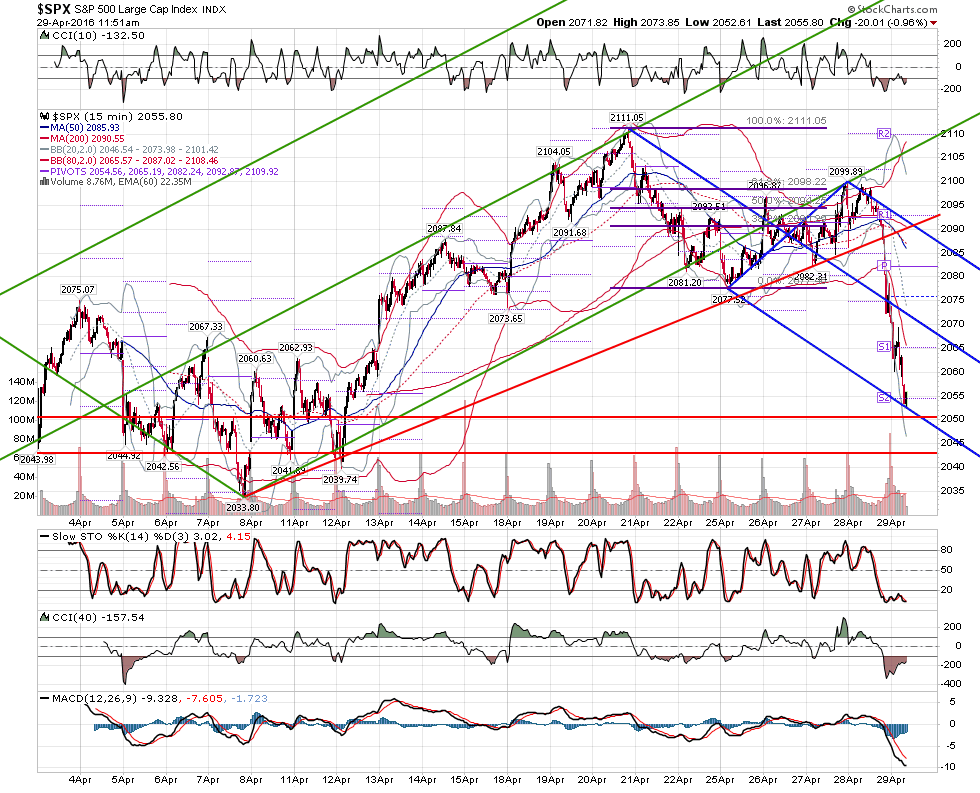Click the black line marker beside MACD(12,26,9)
Viewport: 980px width, 793px height.
[44, 699]
